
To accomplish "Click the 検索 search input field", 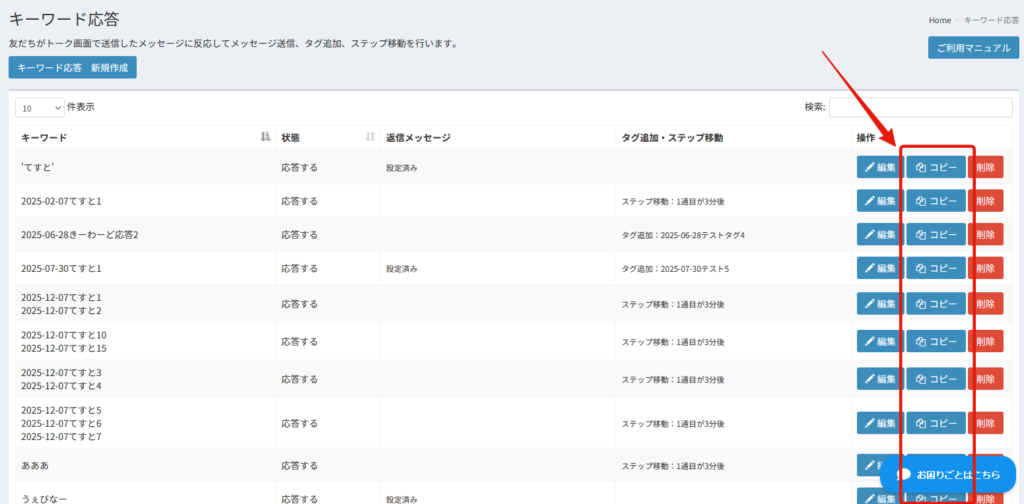I will click(x=920, y=107).
